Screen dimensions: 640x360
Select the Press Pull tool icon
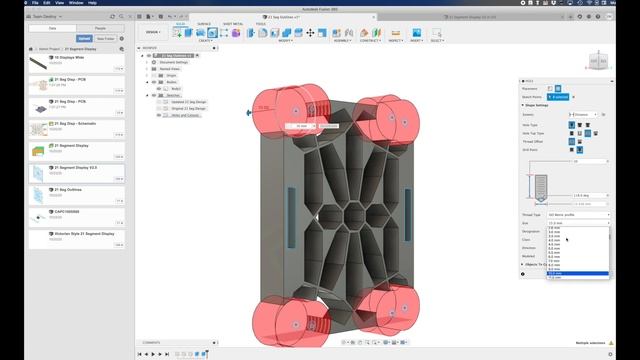click(251, 33)
